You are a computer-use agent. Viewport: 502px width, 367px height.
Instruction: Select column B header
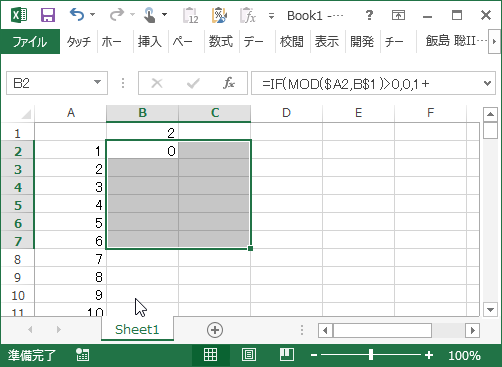click(x=142, y=113)
